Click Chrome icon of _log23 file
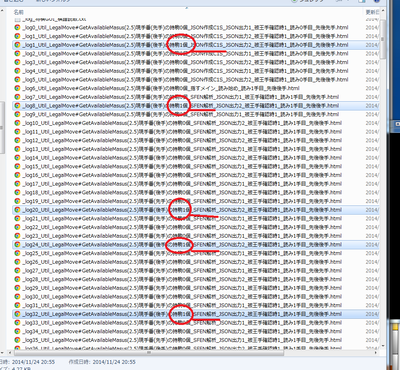Viewport: 400px width, 370px height. pos(17,236)
